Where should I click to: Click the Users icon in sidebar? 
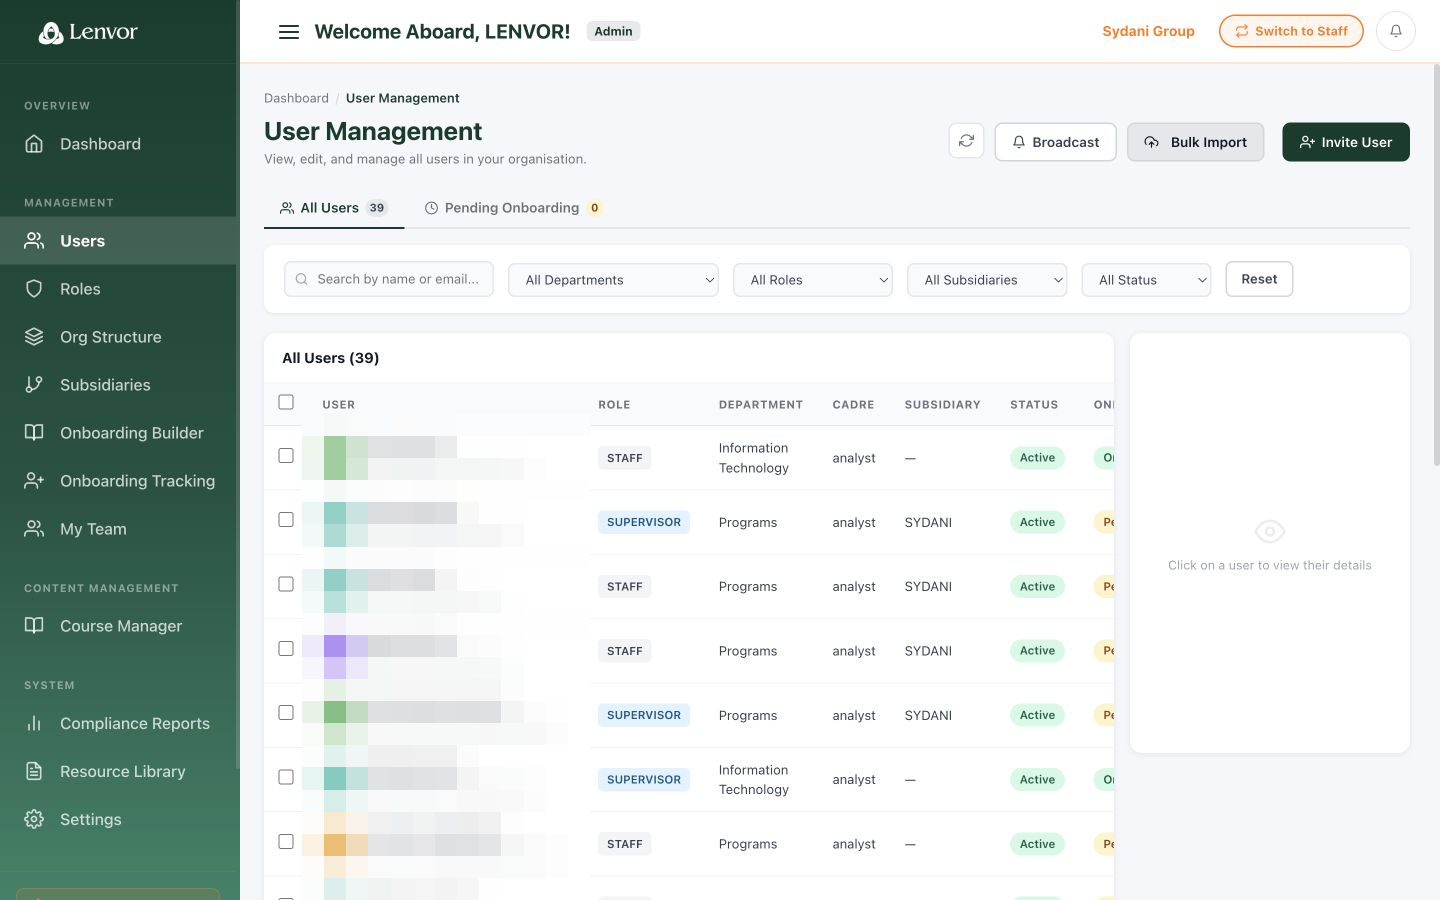(34, 241)
